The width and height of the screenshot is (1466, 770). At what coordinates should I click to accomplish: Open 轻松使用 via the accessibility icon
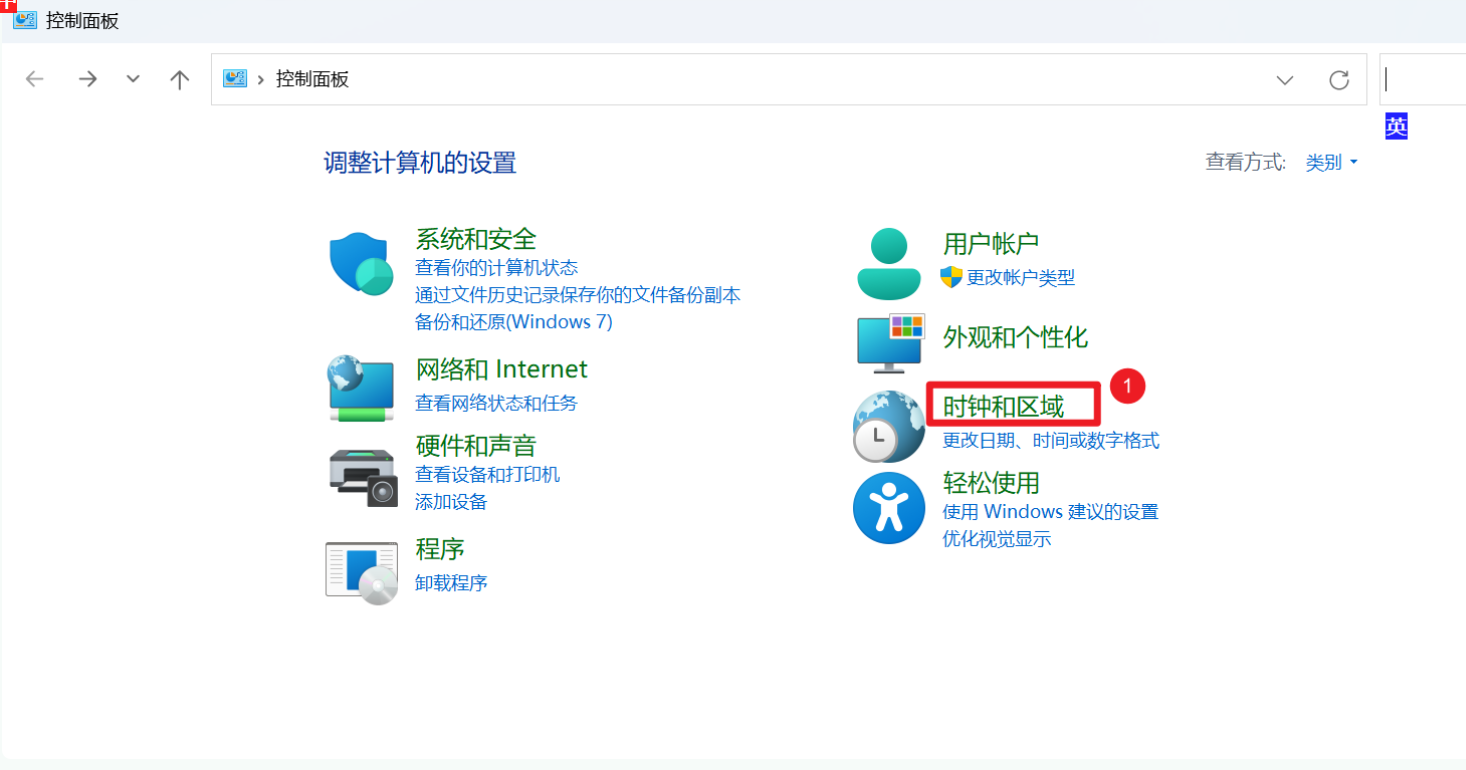(x=888, y=508)
